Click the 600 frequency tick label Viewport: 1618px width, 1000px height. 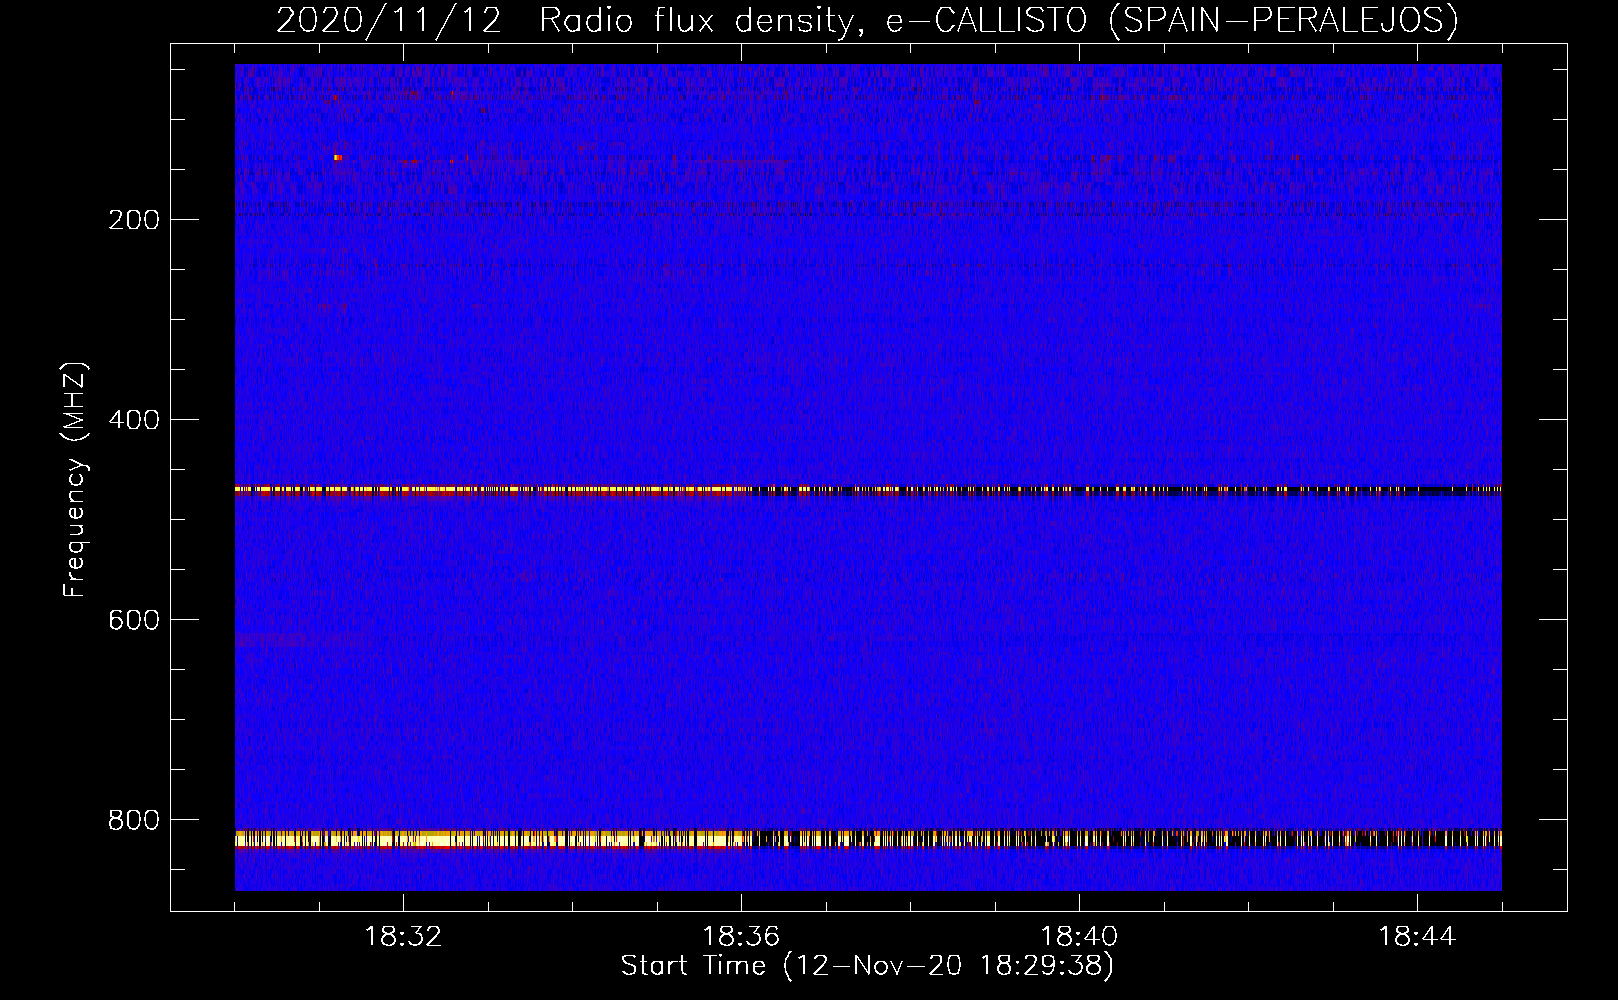point(134,620)
